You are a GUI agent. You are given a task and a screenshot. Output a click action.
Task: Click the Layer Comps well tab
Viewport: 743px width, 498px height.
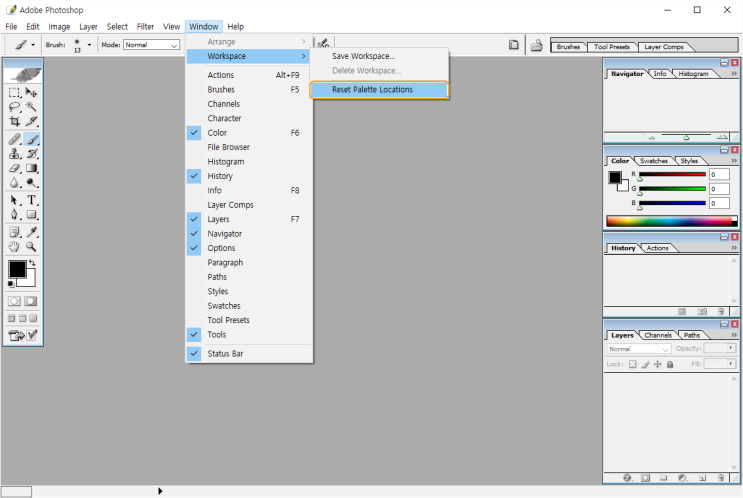click(663, 47)
